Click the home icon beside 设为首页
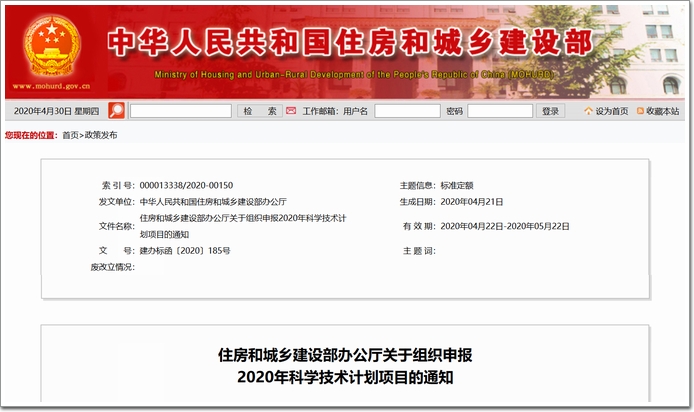This screenshot has height=412, width=694. click(588, 111)
